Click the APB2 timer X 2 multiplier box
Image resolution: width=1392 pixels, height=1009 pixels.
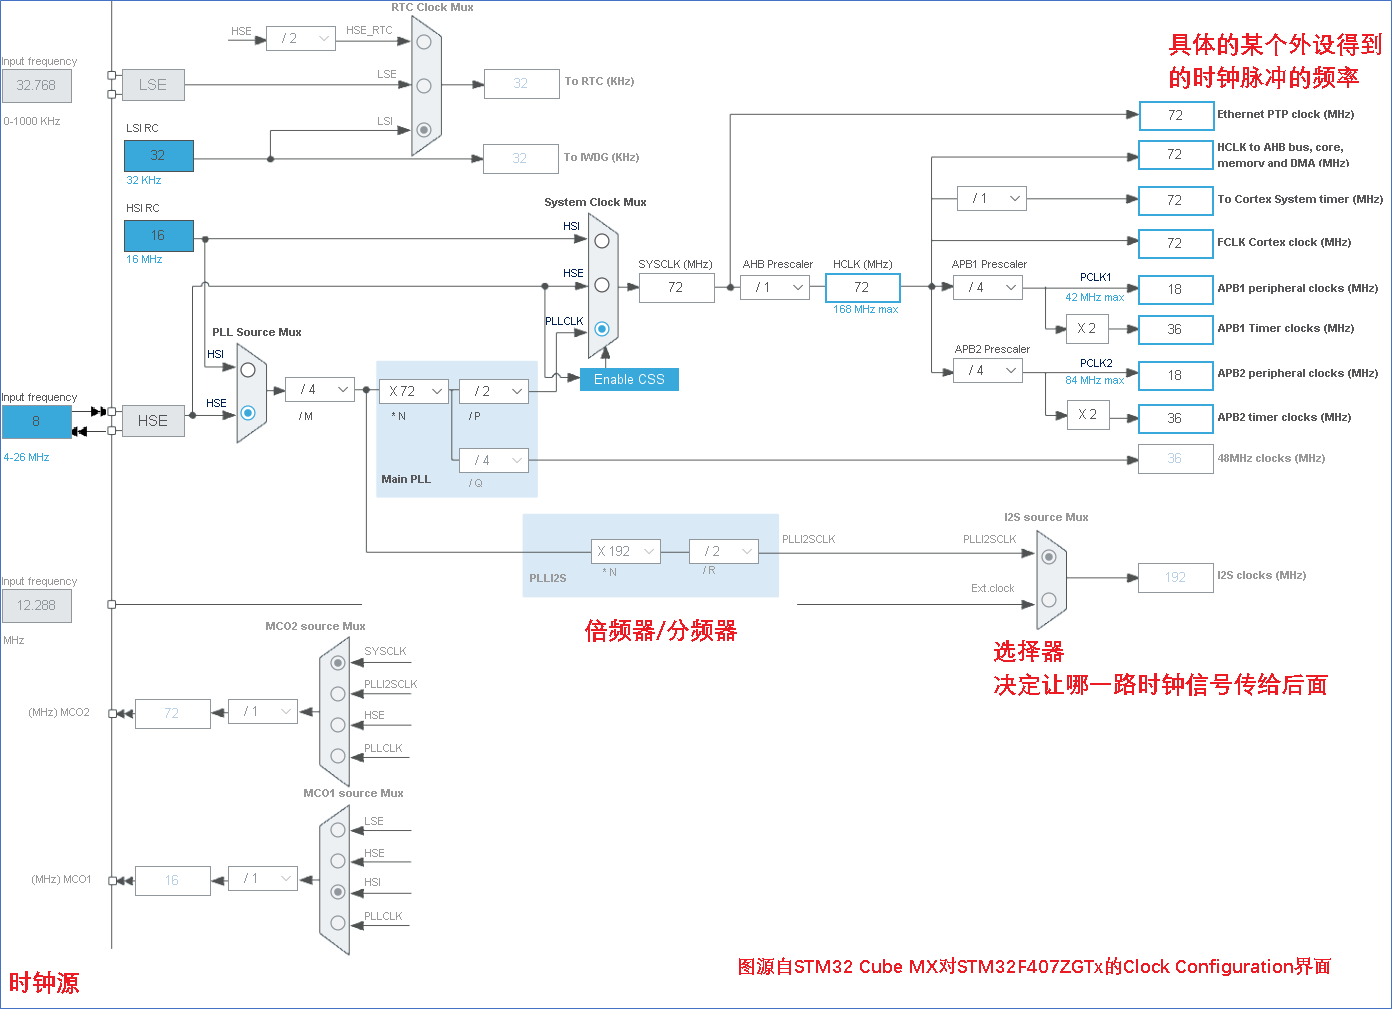tap(1087, 414)
